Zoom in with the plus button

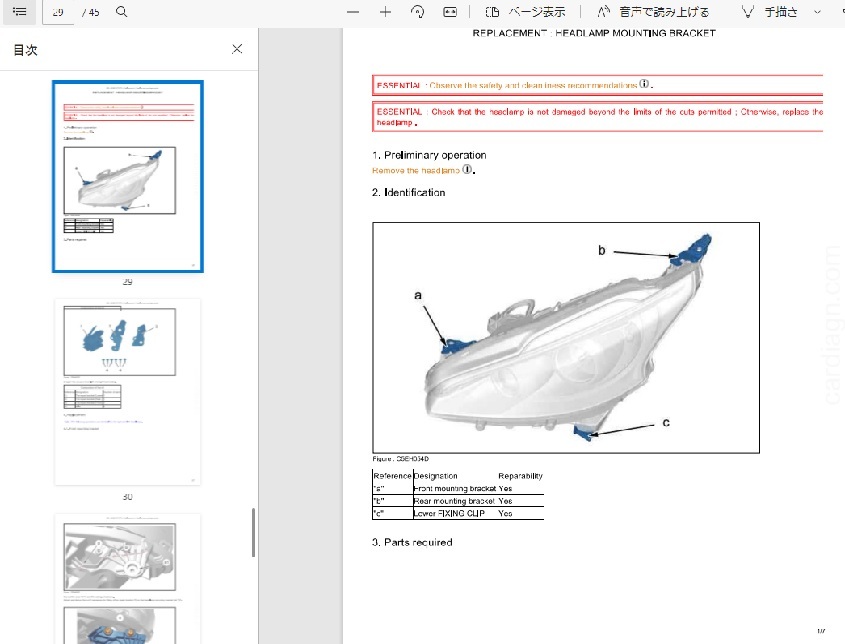[385, 12]
